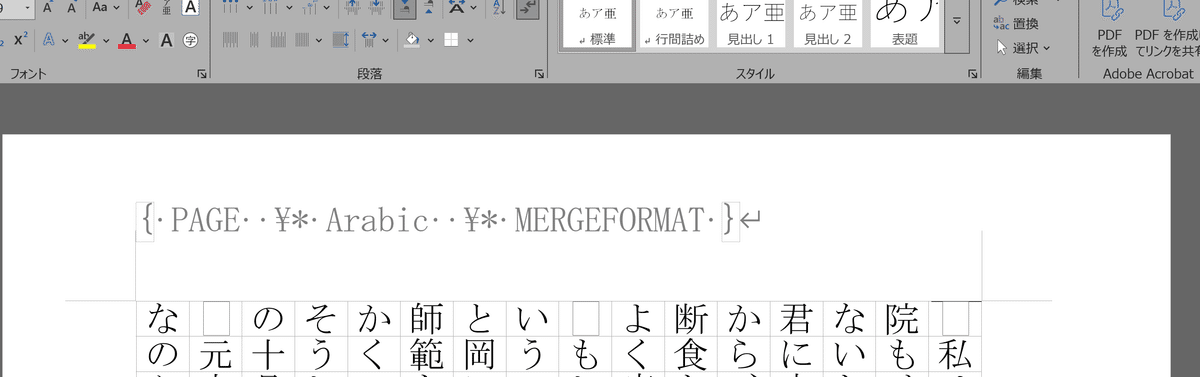Toggle character shading (gray A)

click(x=166, y=41)
